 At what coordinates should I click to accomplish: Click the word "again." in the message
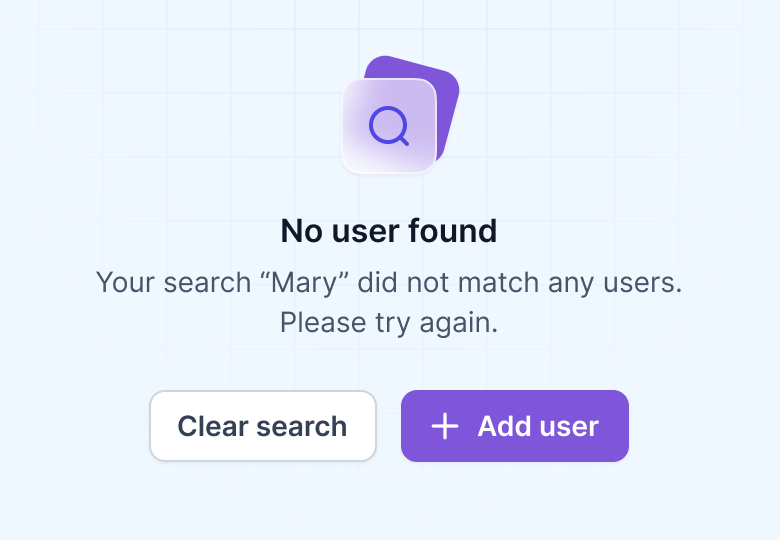pyautogui.click(x=458, y=324)
